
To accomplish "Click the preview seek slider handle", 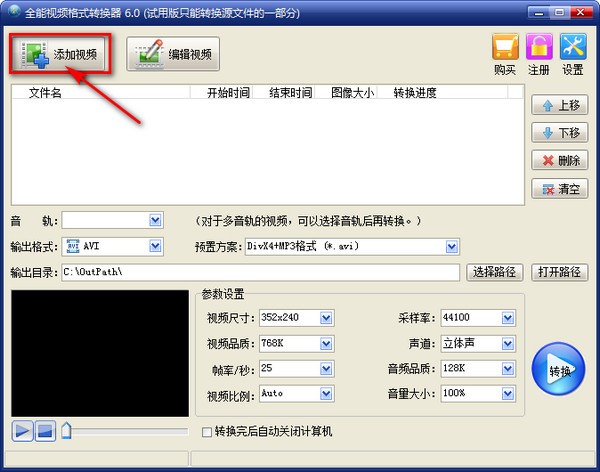I will tap(66, 431).
